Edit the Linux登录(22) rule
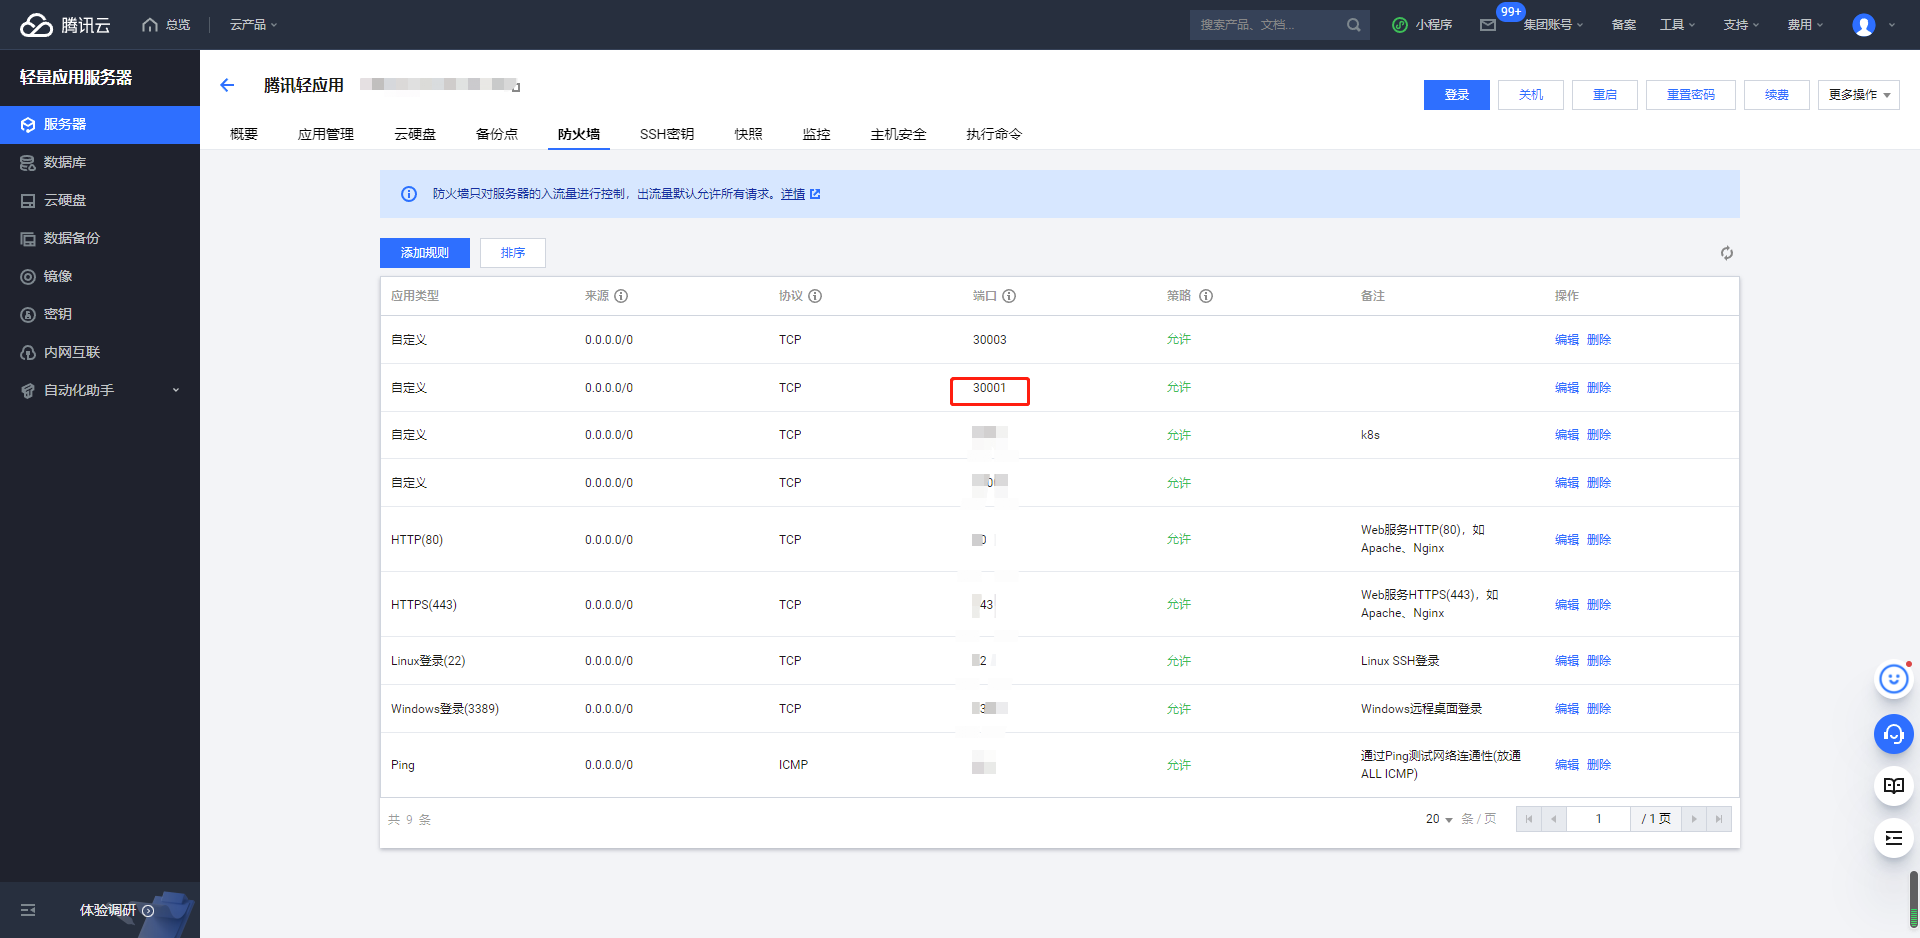 coord(1567,661)
